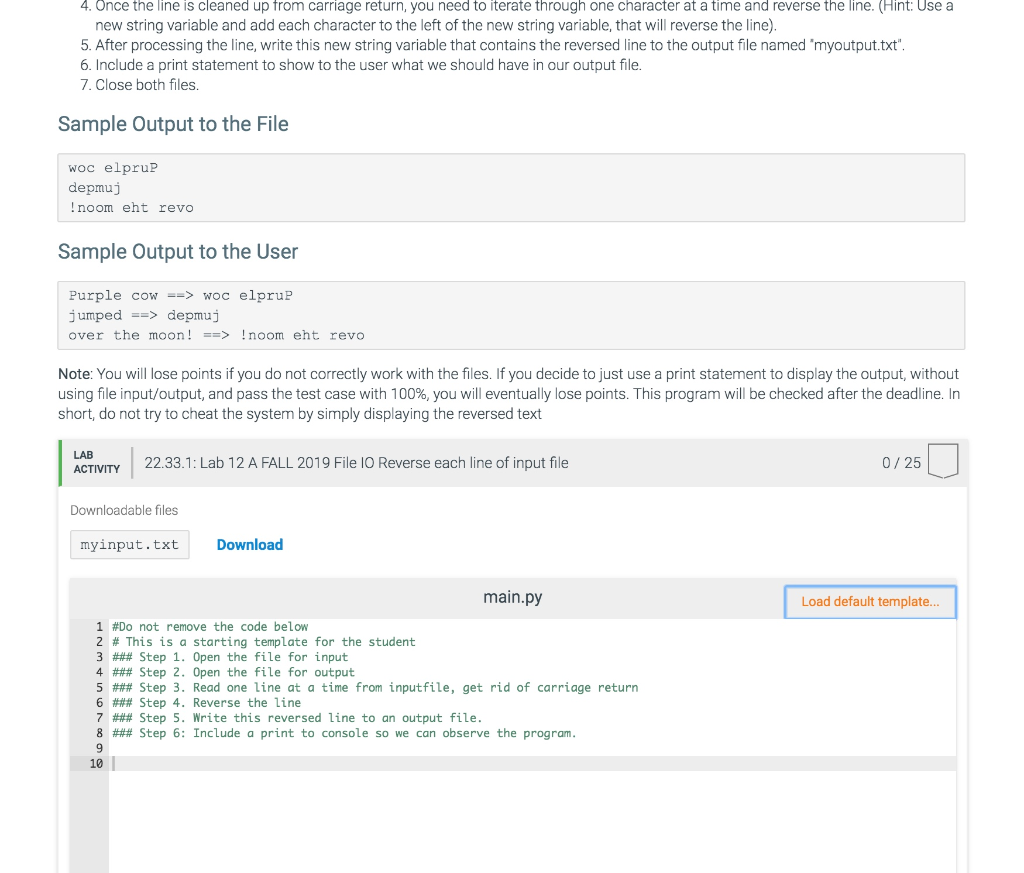Select the main.py tab header
Viewport: 1024px width, 873px height.
pos(512,597)
